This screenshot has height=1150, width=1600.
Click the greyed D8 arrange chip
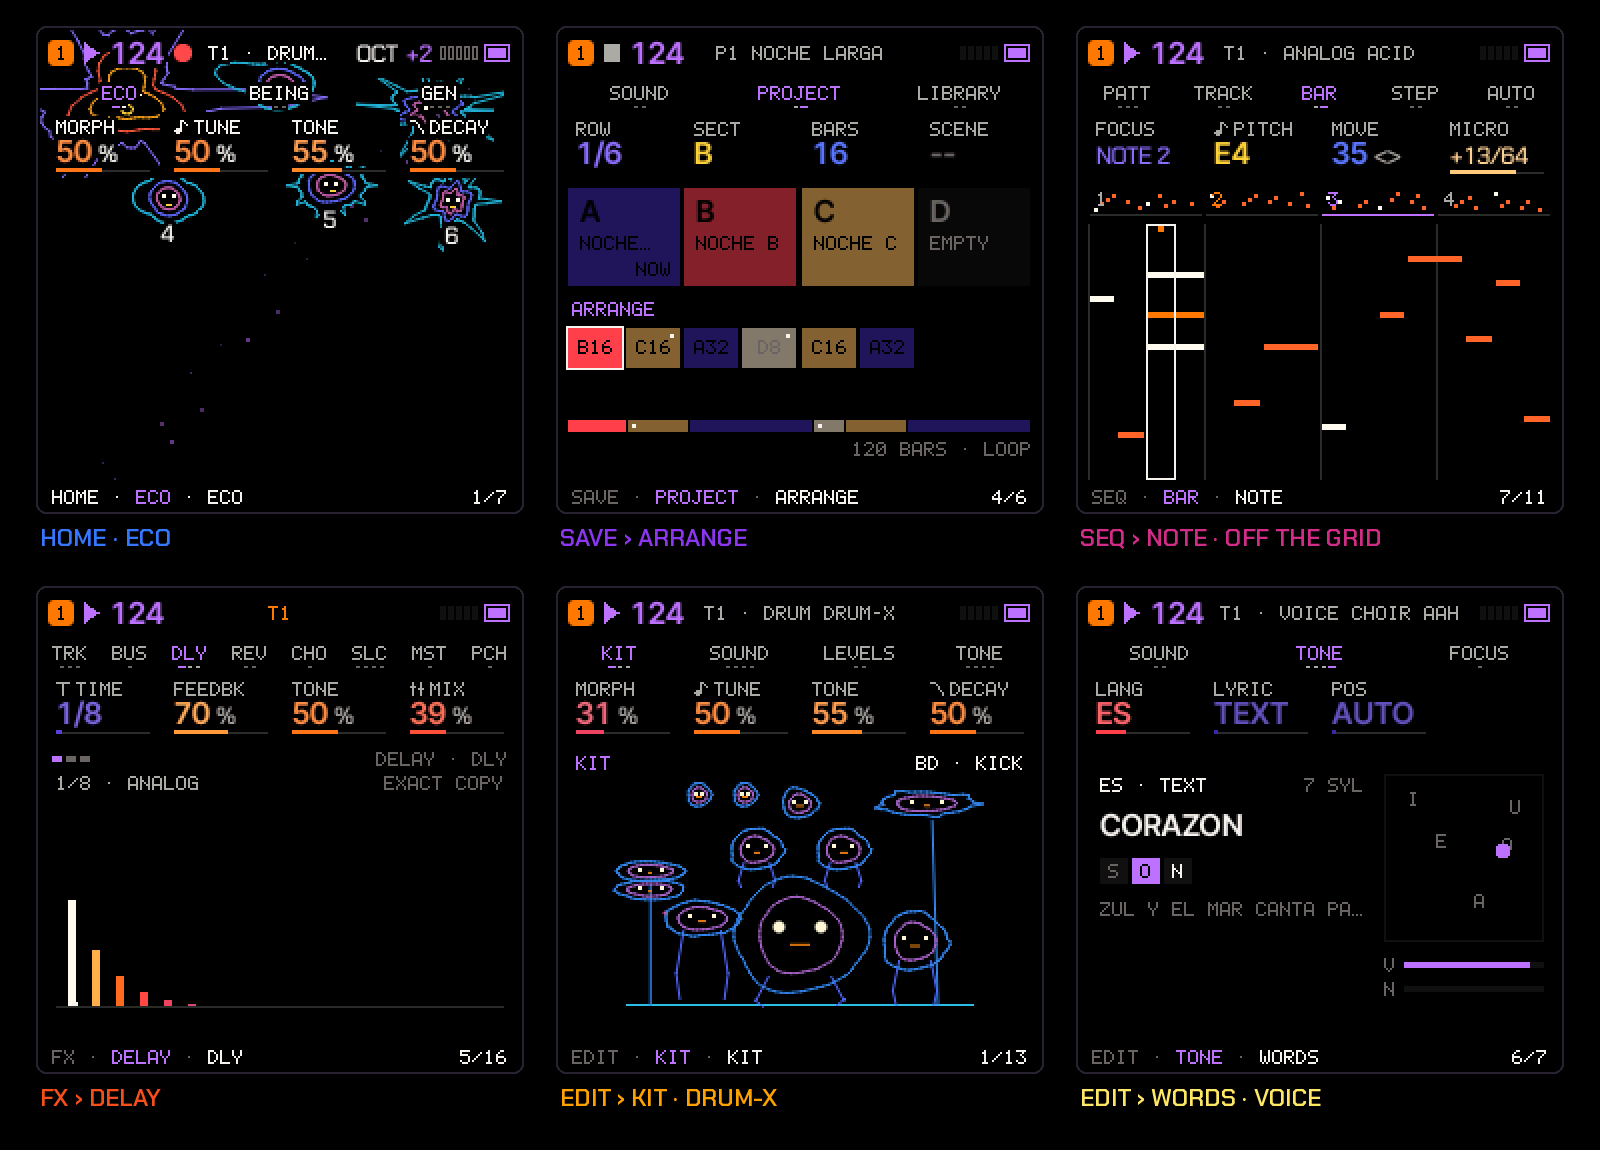(x=768, y=347)
